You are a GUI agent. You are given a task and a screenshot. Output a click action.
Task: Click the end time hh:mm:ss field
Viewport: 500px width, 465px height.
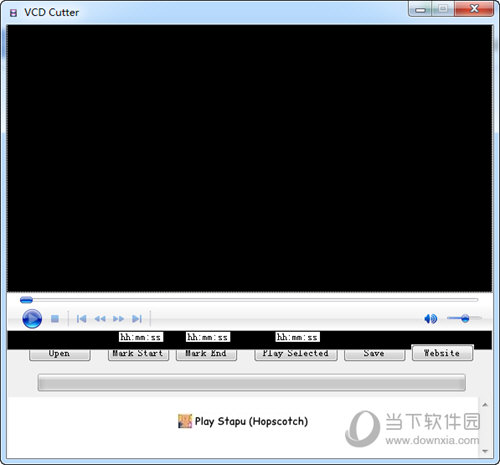click(208, 337)
